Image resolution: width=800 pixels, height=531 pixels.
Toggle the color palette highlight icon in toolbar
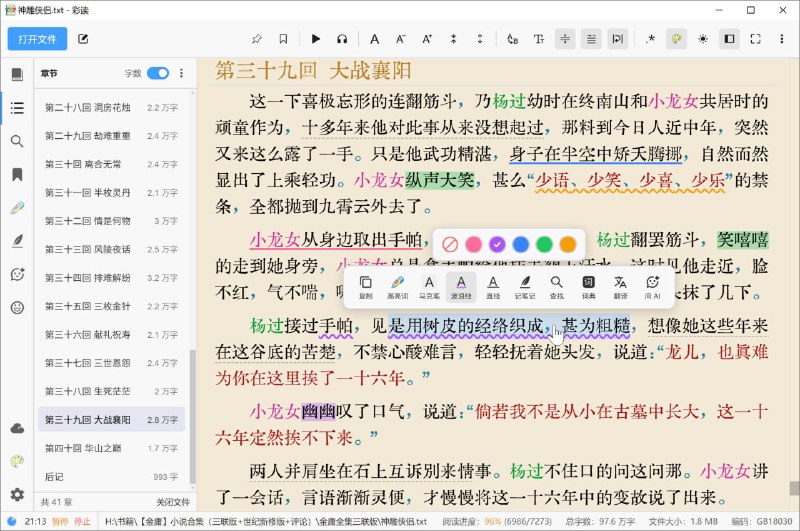coord(677,39)
